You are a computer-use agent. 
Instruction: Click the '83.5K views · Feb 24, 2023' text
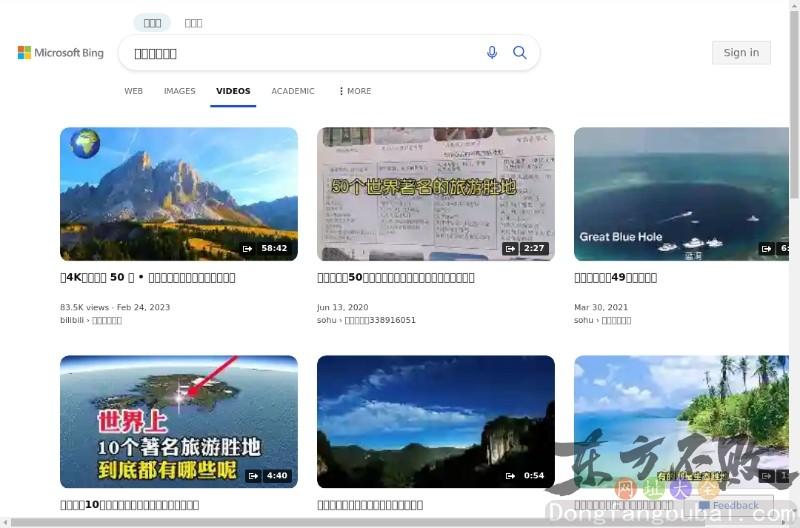(x=115, y=307)
